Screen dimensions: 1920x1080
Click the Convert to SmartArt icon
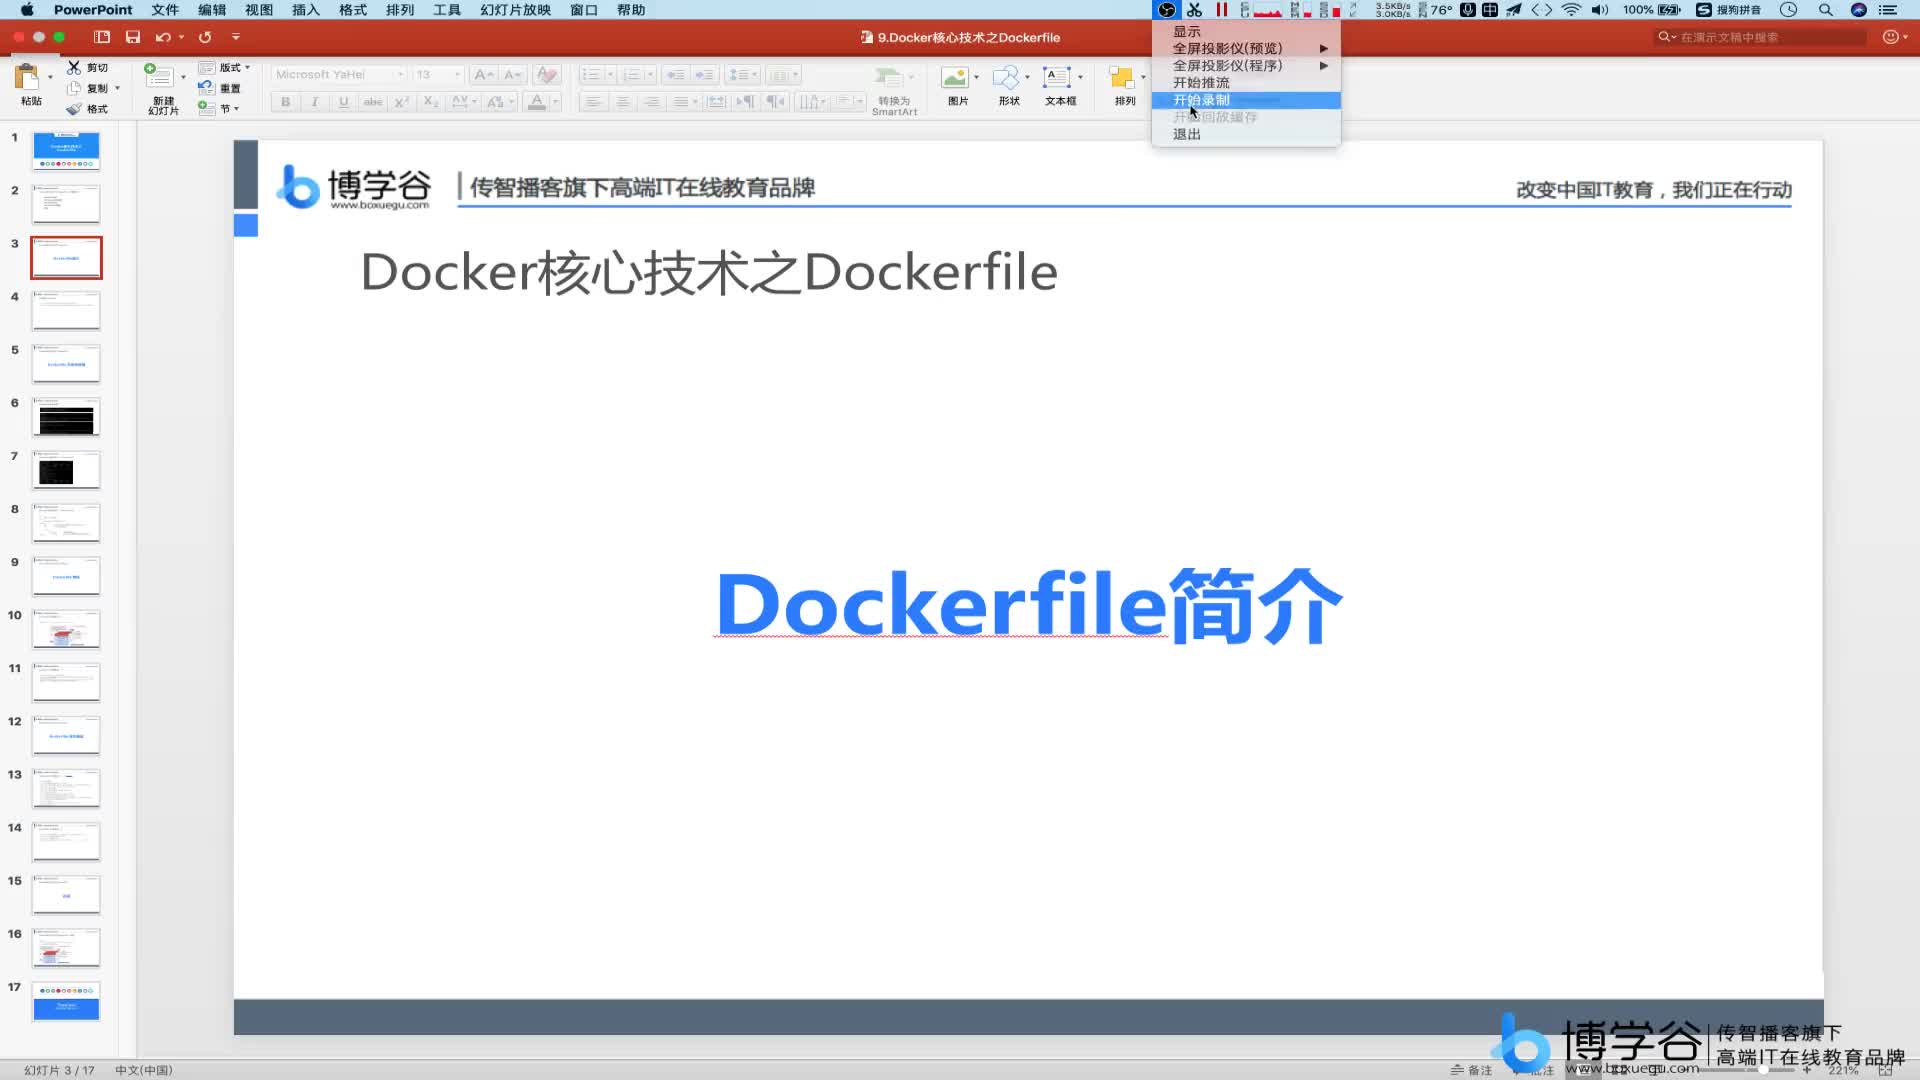point(888,78)
